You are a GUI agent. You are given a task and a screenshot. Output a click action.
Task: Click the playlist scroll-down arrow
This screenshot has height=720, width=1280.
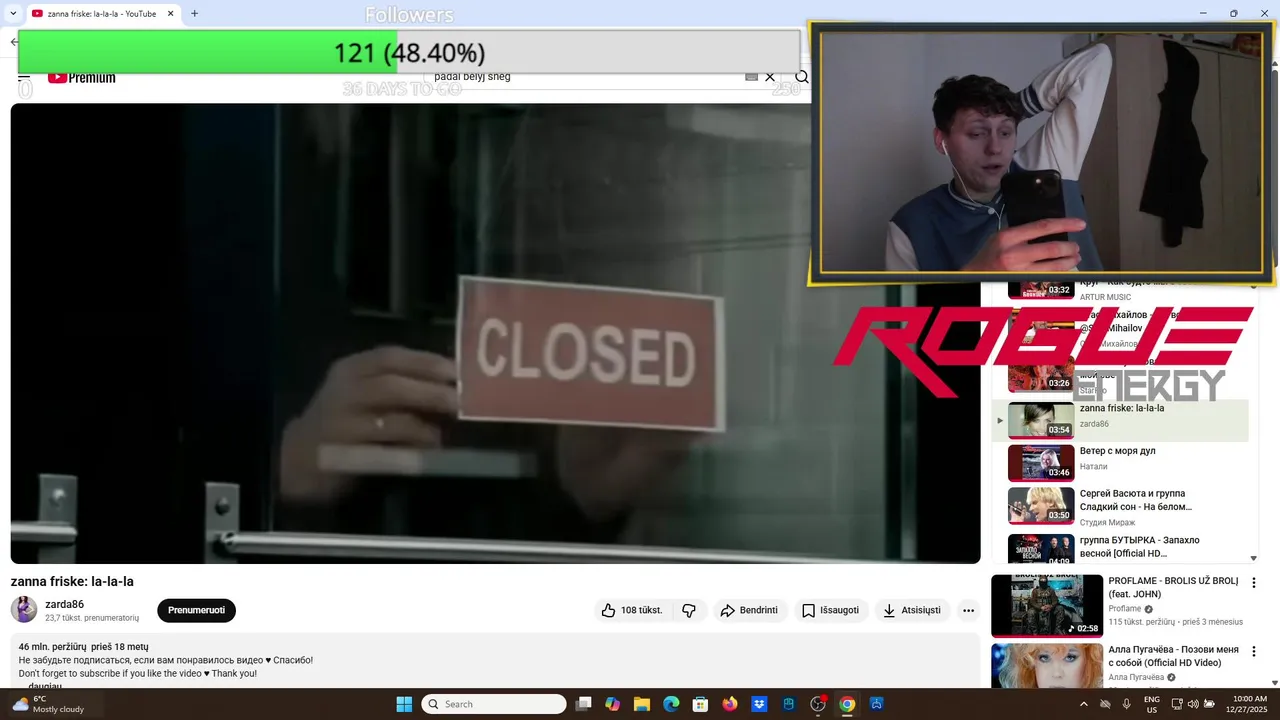click(1253, 559)
